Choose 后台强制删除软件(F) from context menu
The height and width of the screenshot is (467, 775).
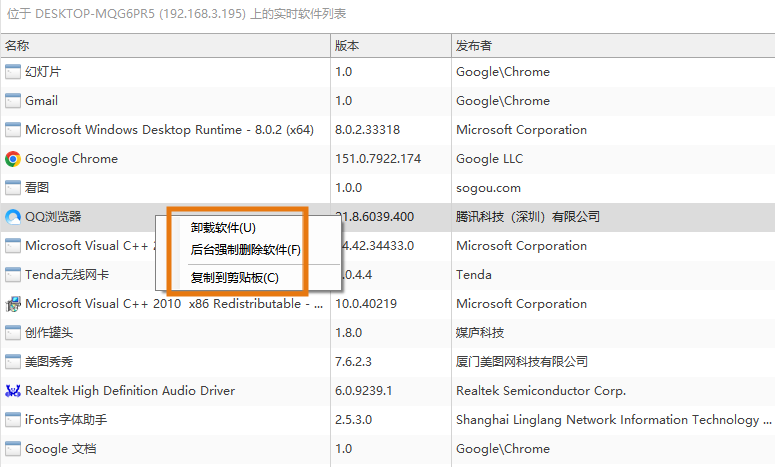(246, 250)
